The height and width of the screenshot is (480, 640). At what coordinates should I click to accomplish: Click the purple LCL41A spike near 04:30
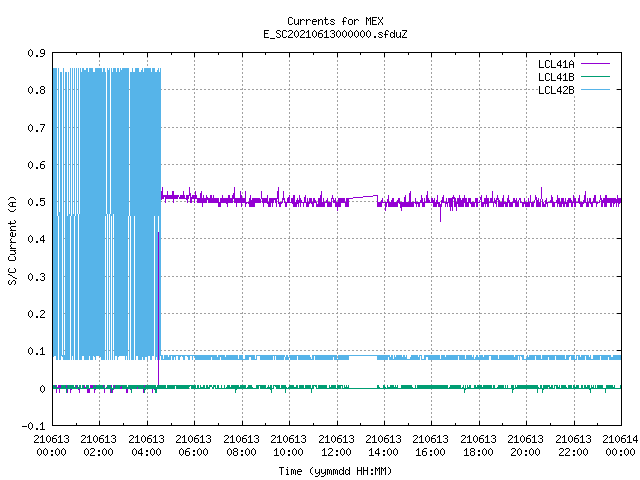[158, 308]
